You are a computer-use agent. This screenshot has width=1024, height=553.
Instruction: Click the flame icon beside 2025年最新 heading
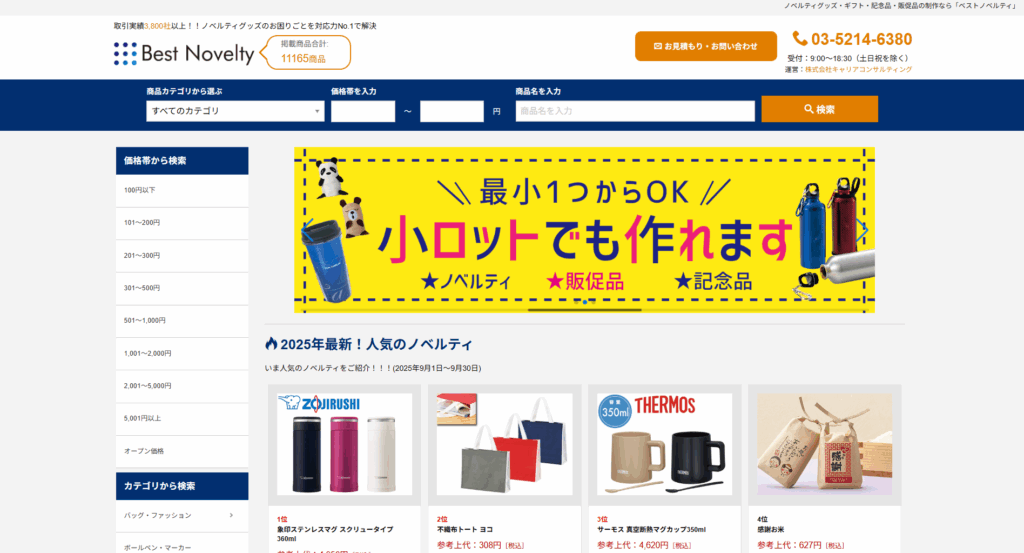pos(271,343)
